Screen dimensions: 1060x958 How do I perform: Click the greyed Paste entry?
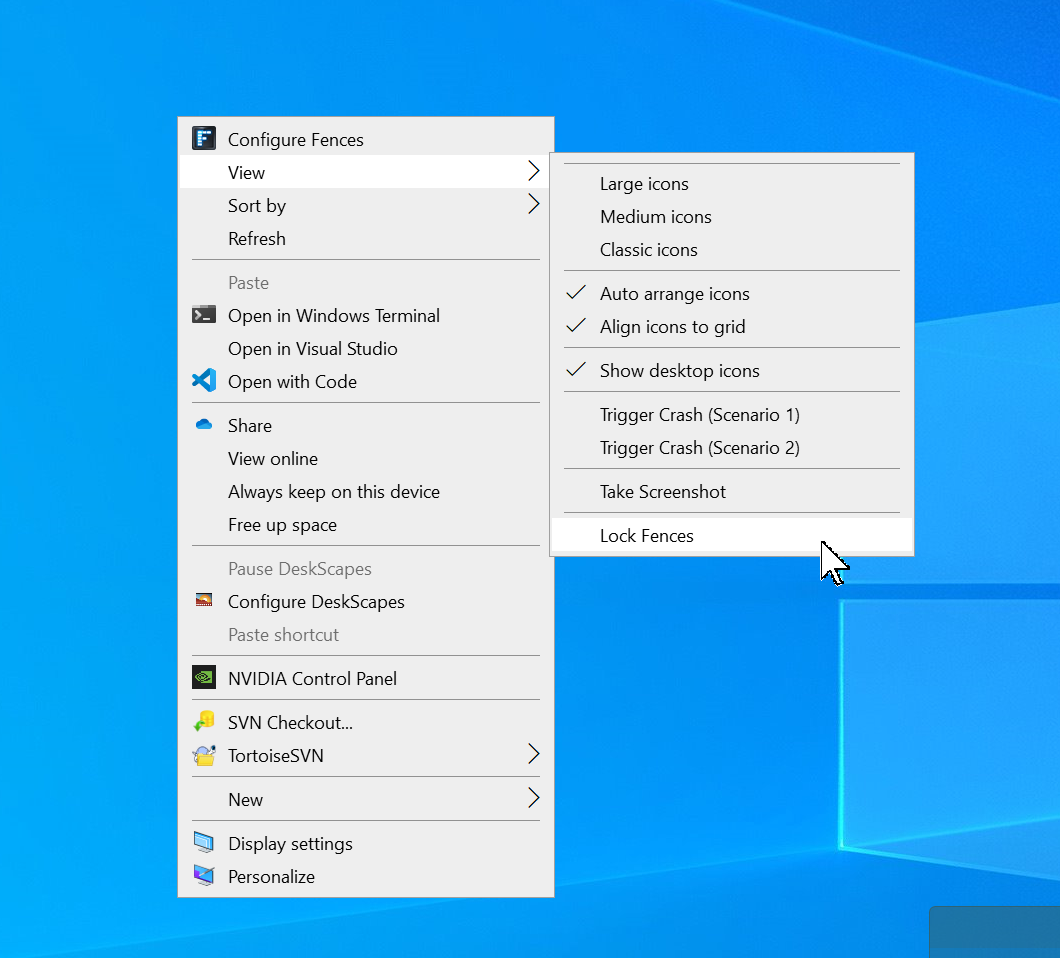coord(366,283)
